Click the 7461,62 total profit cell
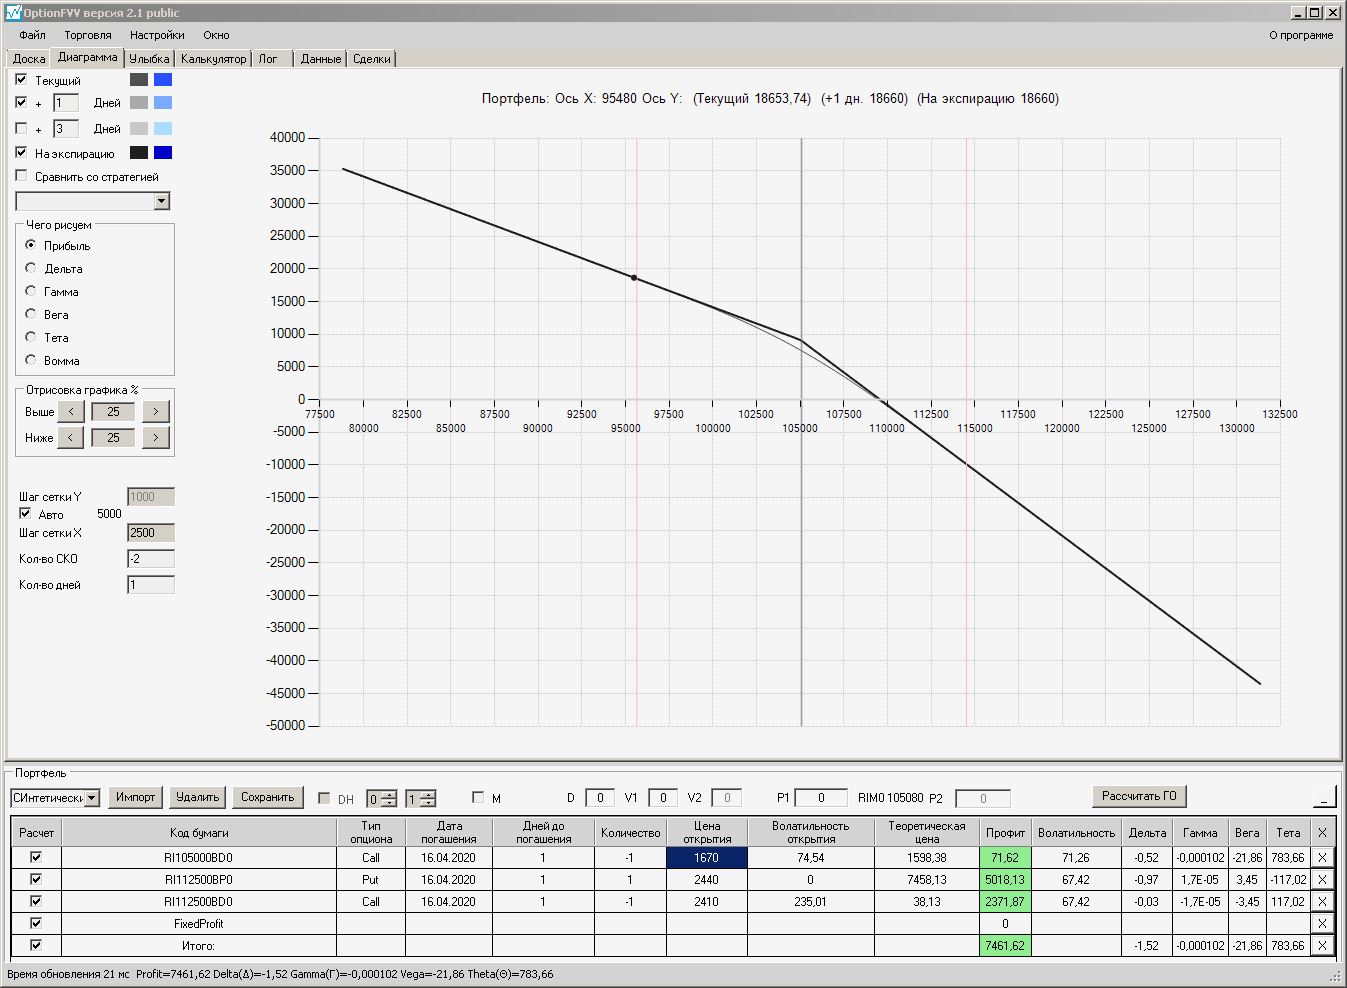Image resolution: width=1347 pixels, height=988 pixels. pos(1005,945)
